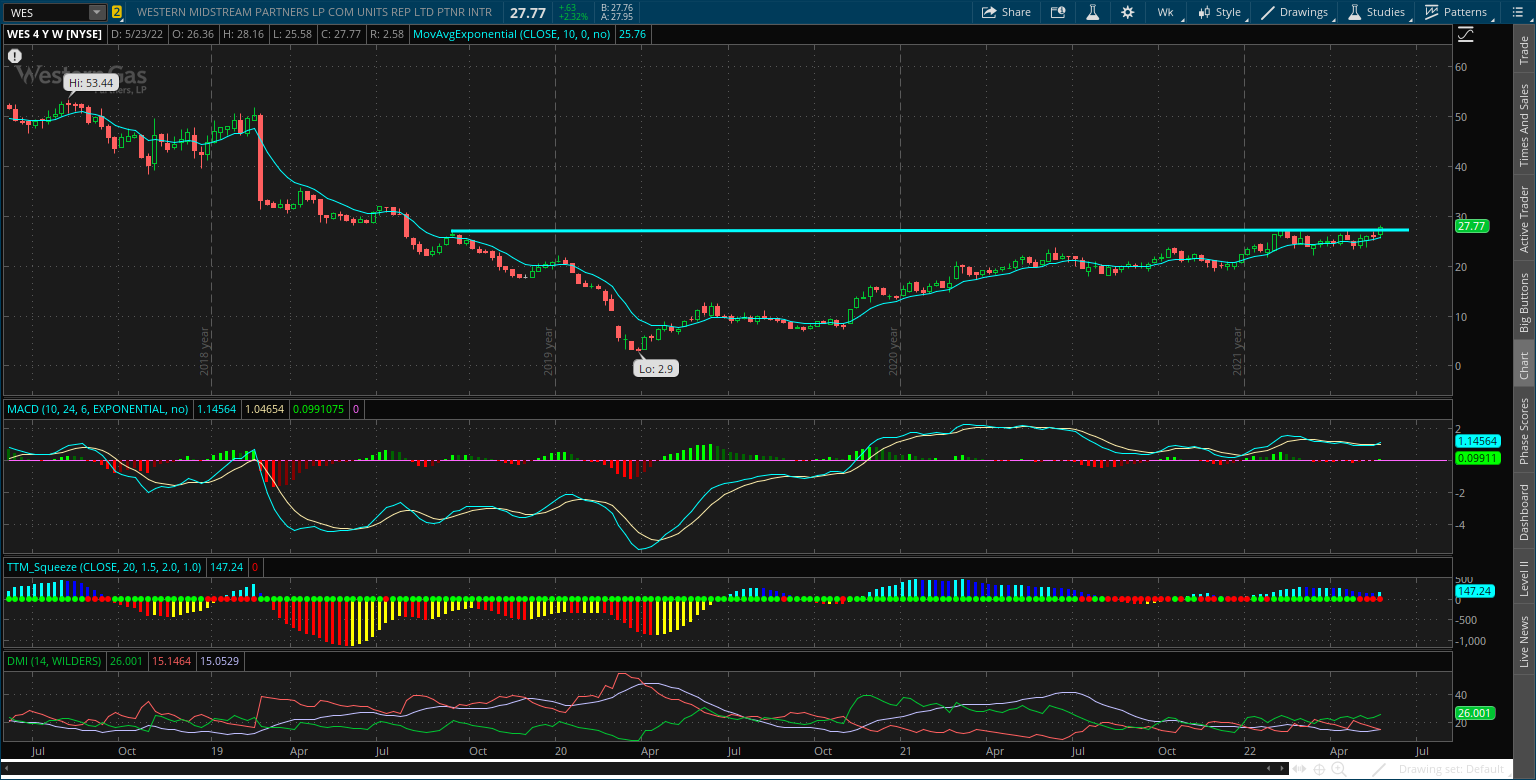The height and width of the screenshot is (780, 1536).
Task: Open the Share menu
Action: [1006, 12]
